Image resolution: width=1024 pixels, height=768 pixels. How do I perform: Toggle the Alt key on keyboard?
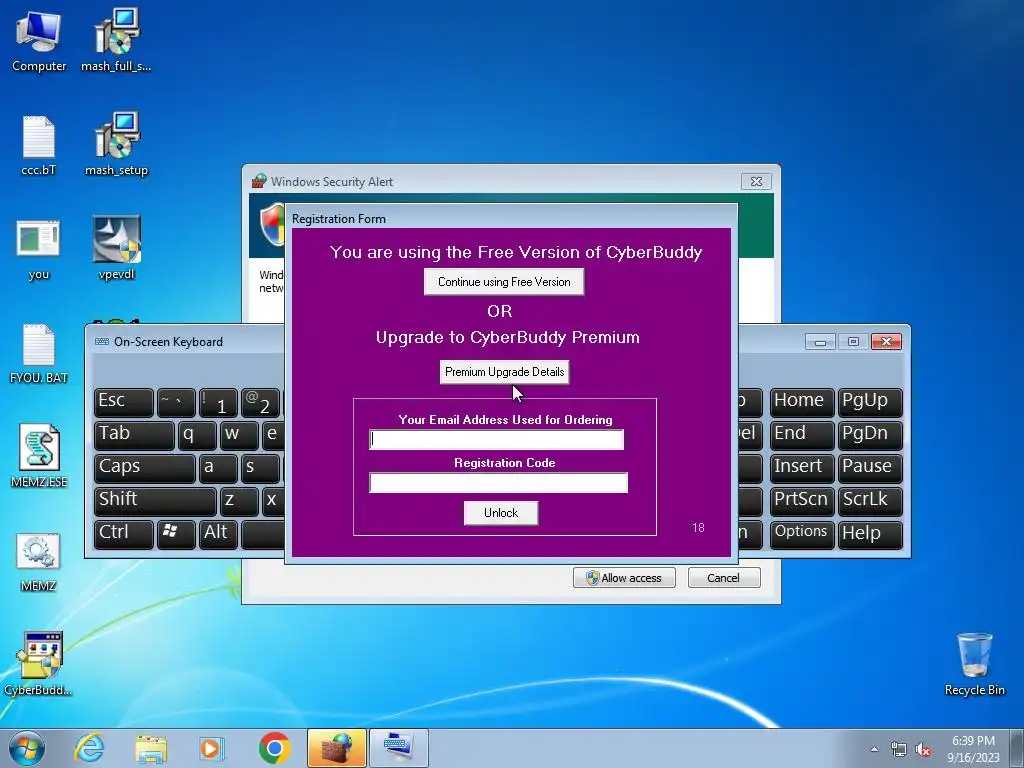[218, 534]
